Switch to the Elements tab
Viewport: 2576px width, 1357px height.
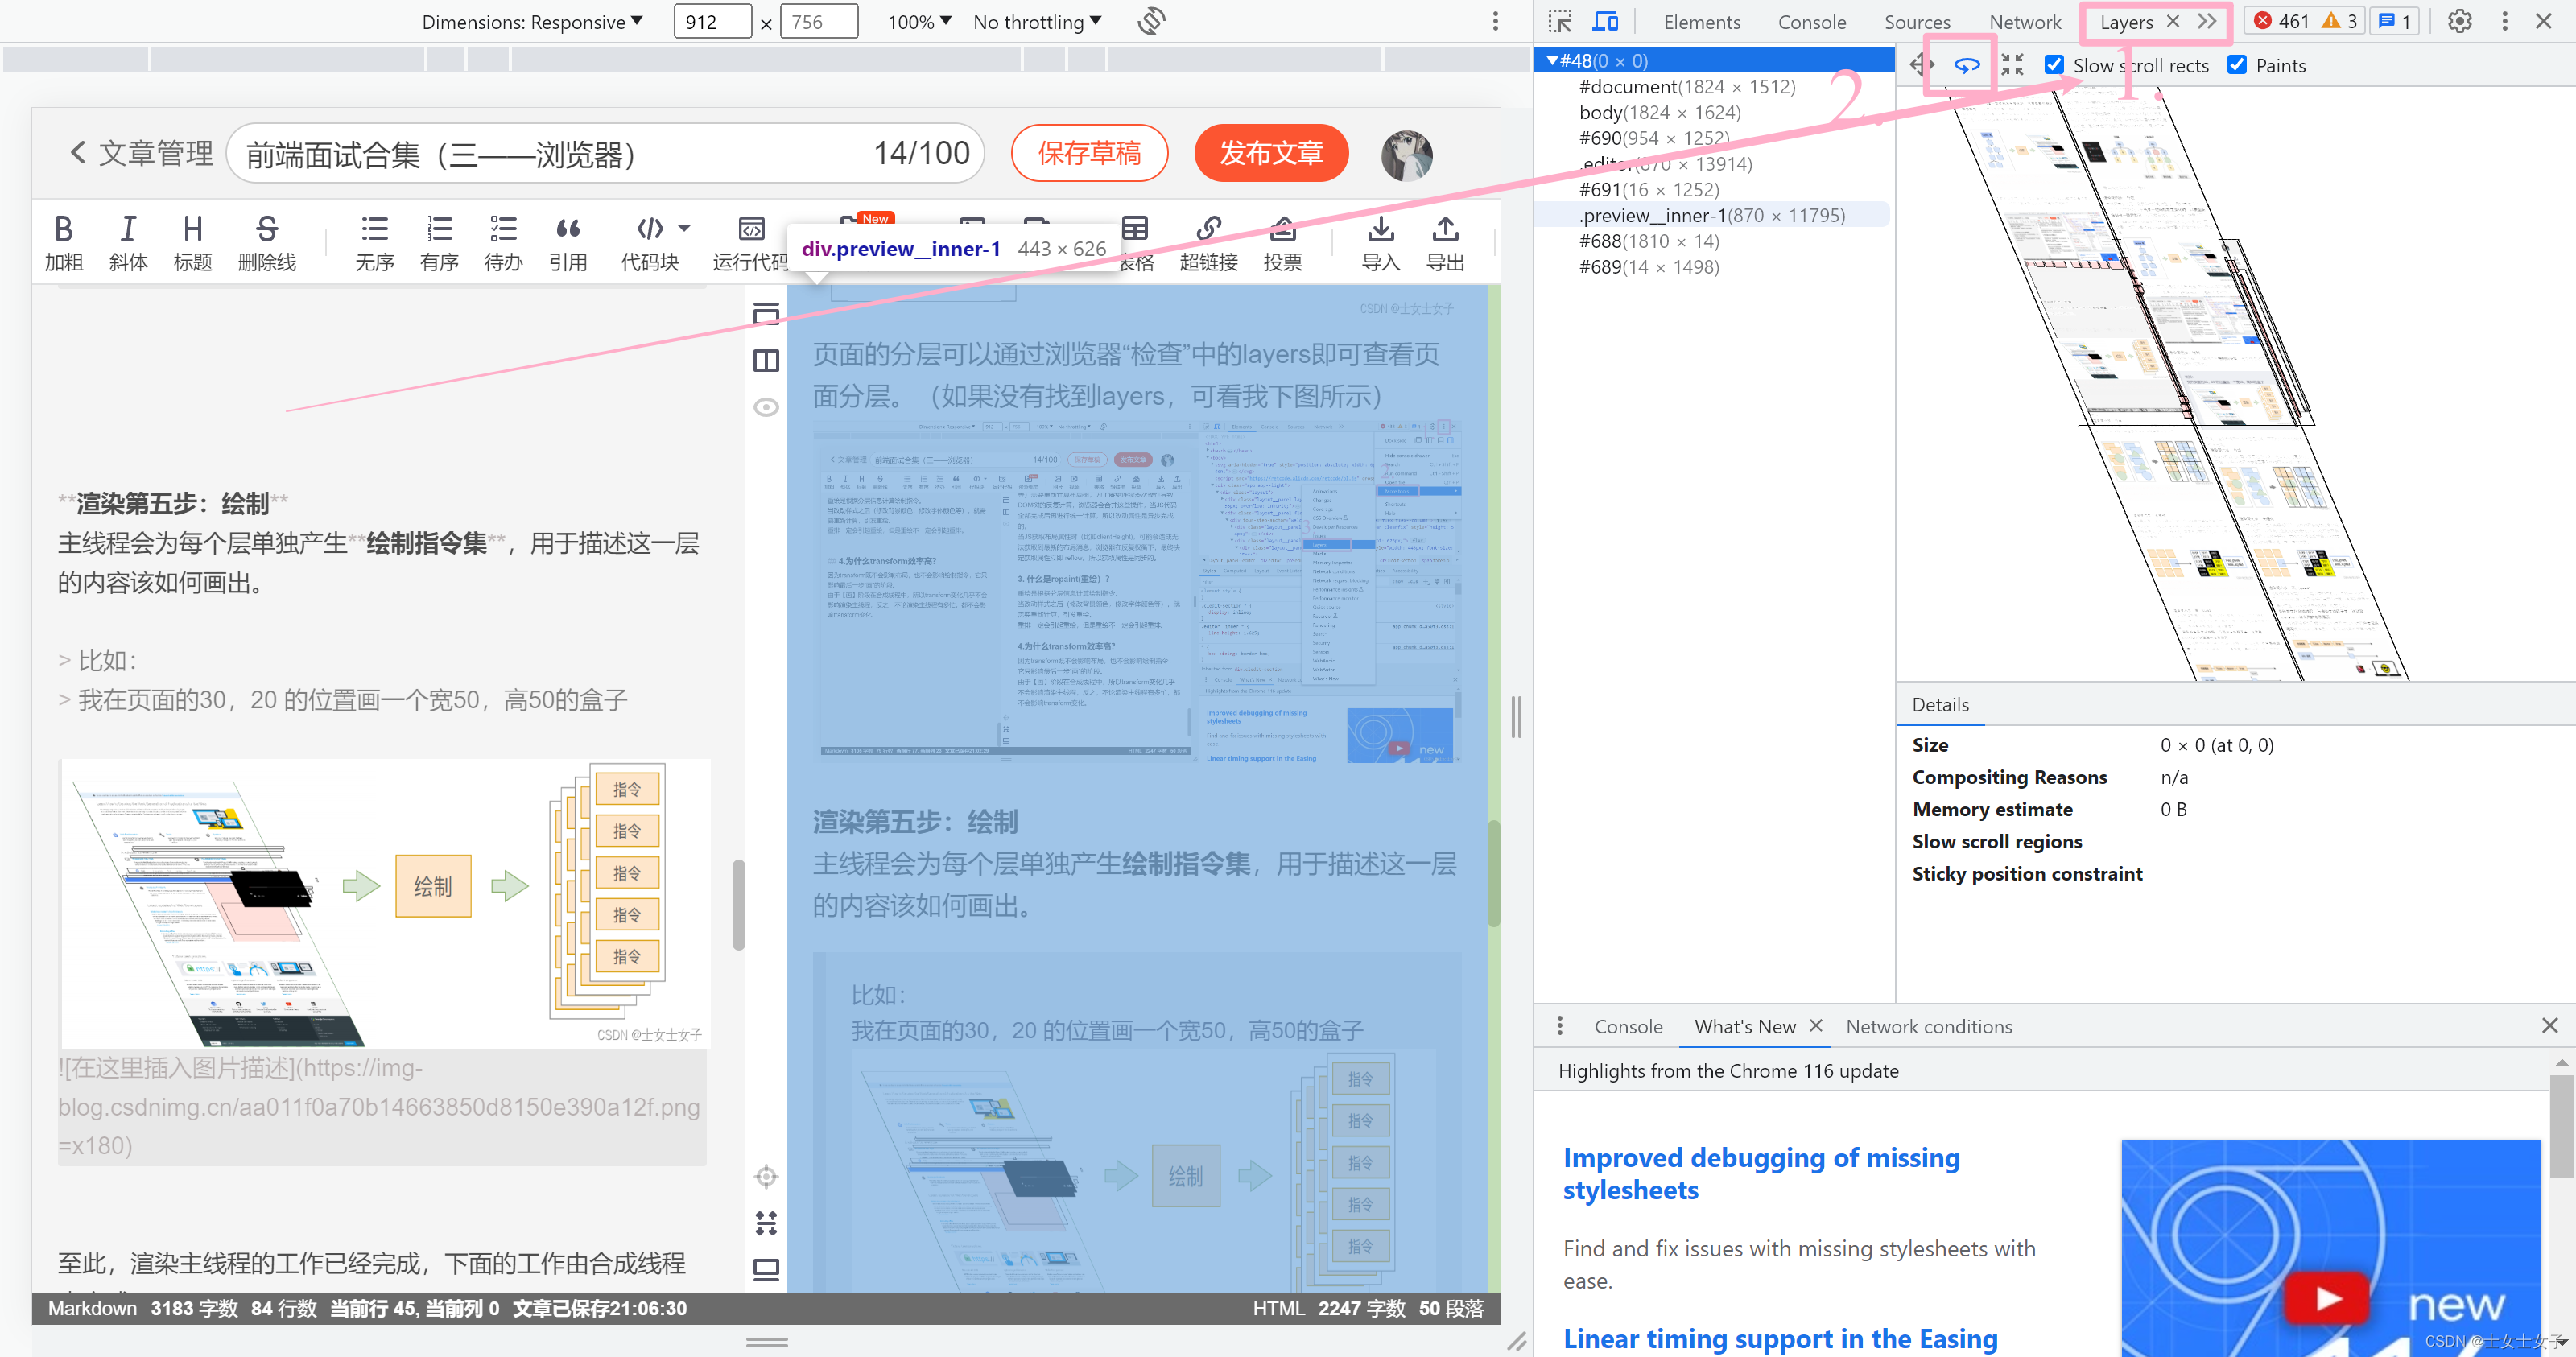pyautogui.click(x=1702, y=22)
